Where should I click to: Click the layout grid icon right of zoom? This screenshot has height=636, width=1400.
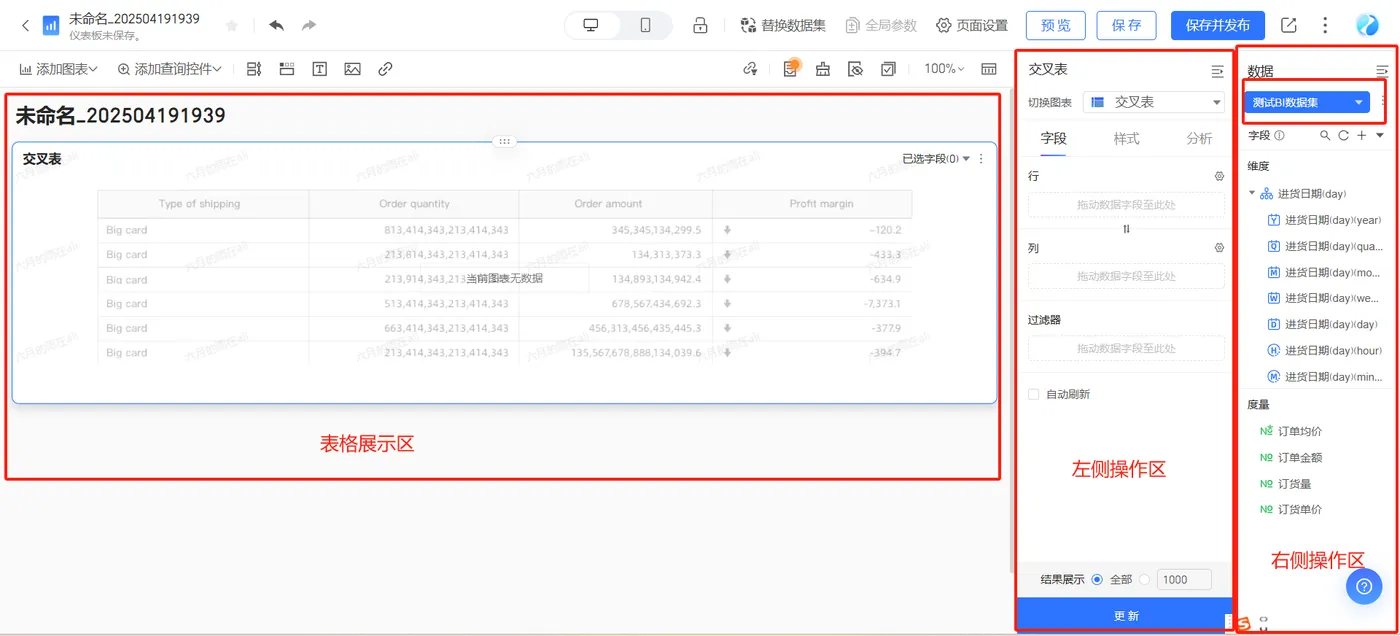989,69
